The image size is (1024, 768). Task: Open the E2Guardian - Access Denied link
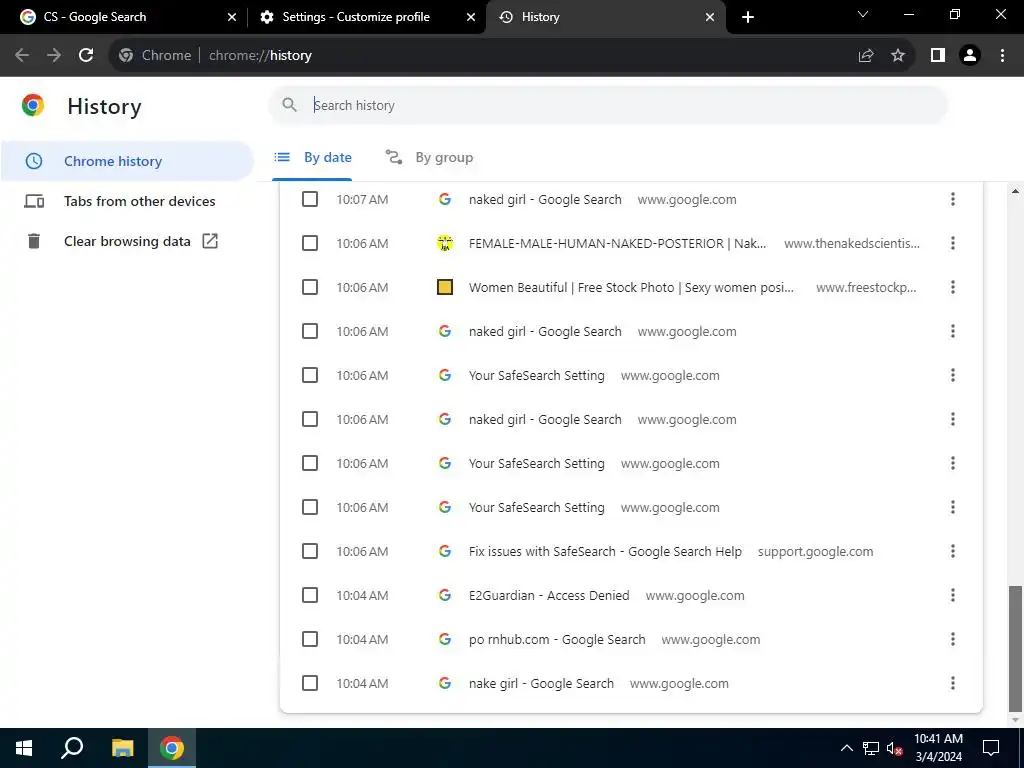549,595
